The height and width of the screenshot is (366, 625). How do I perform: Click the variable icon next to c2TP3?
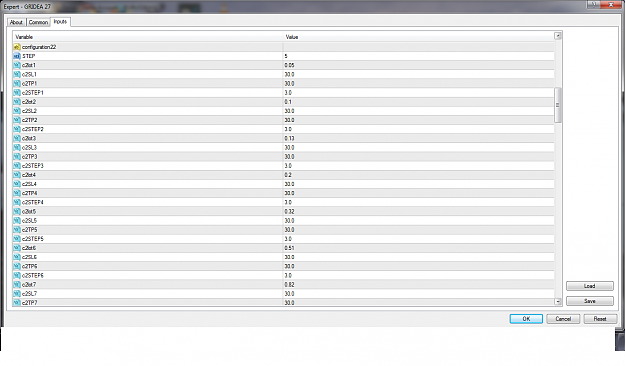pyautogui.click(x=17, y=157)
